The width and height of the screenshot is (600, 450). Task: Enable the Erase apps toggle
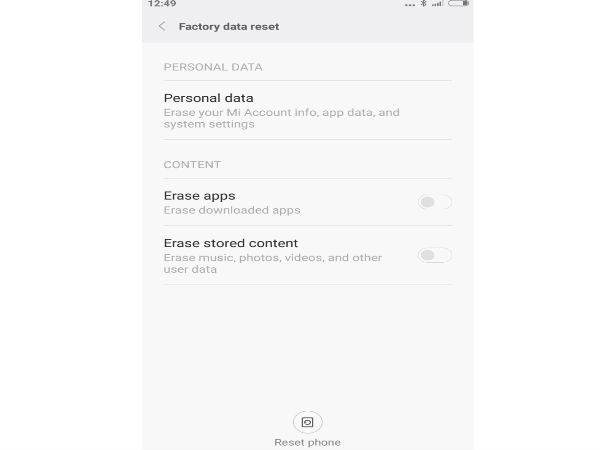pyautogui.click(x=434, y=202)
